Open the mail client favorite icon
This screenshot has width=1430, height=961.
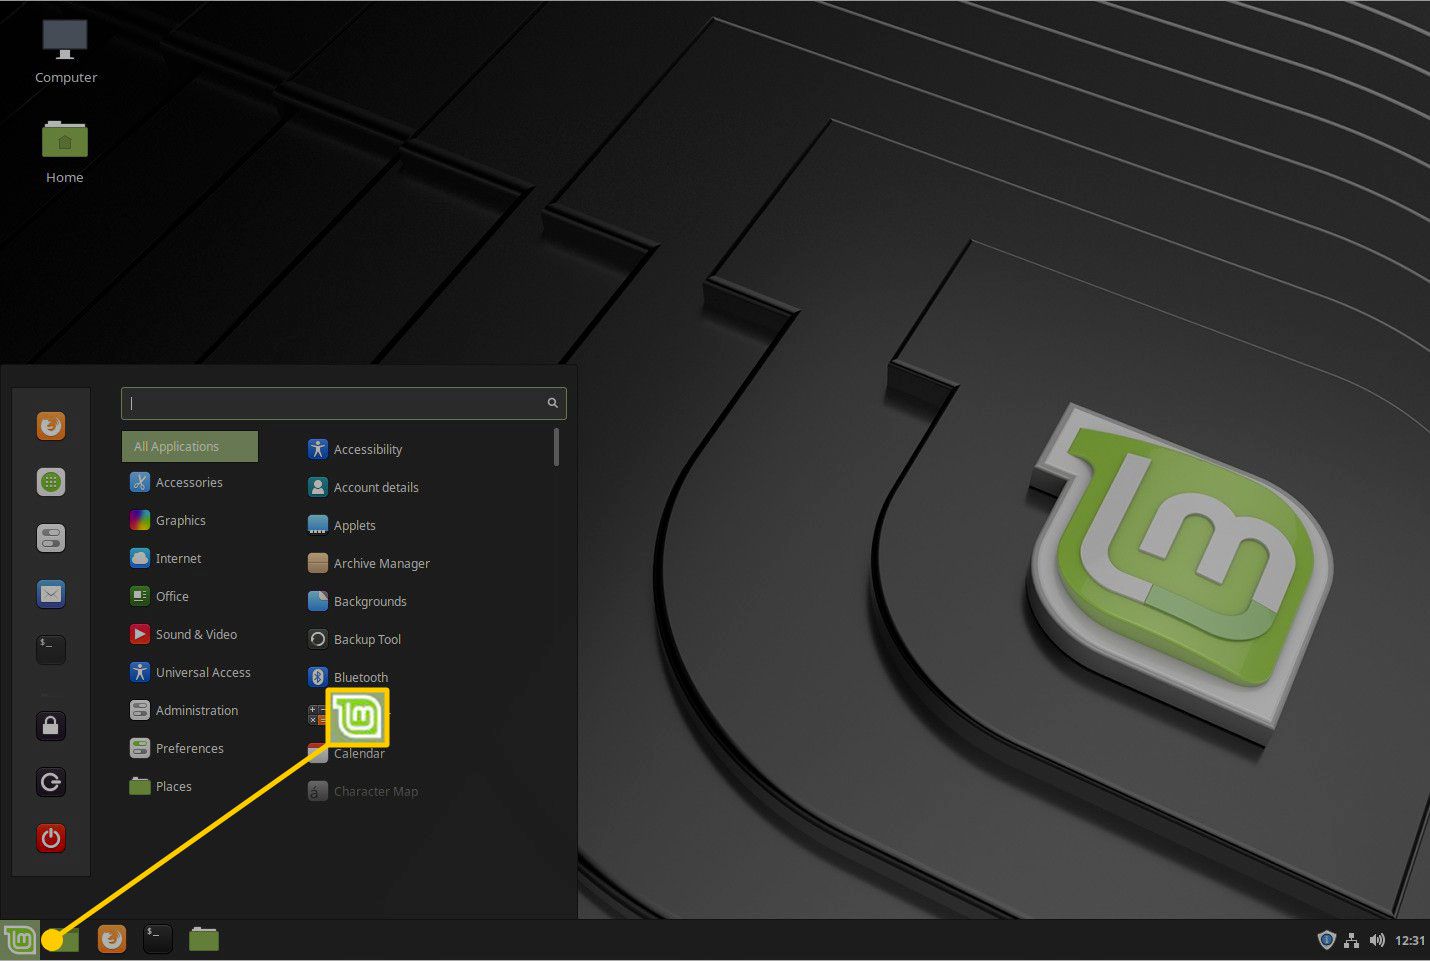pyautogui.click(x=51, y=594)
